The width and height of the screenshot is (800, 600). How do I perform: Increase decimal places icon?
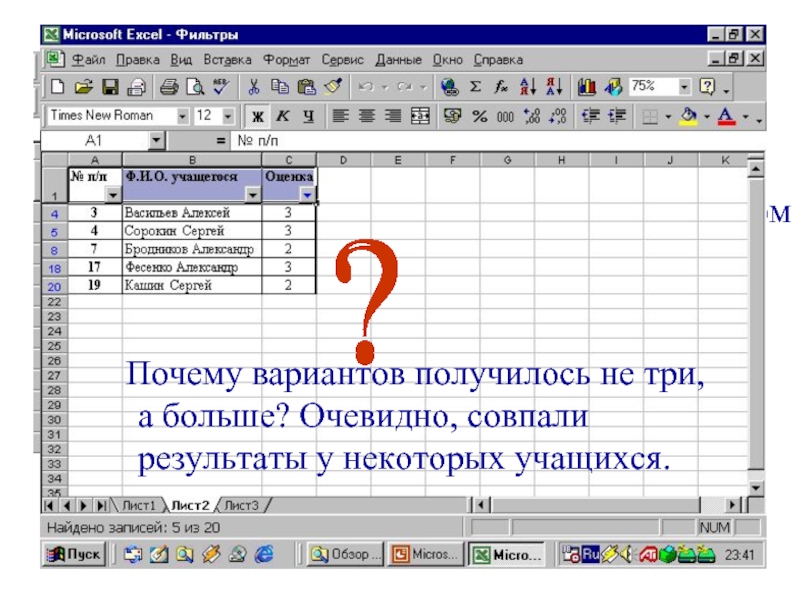(532, 116)
